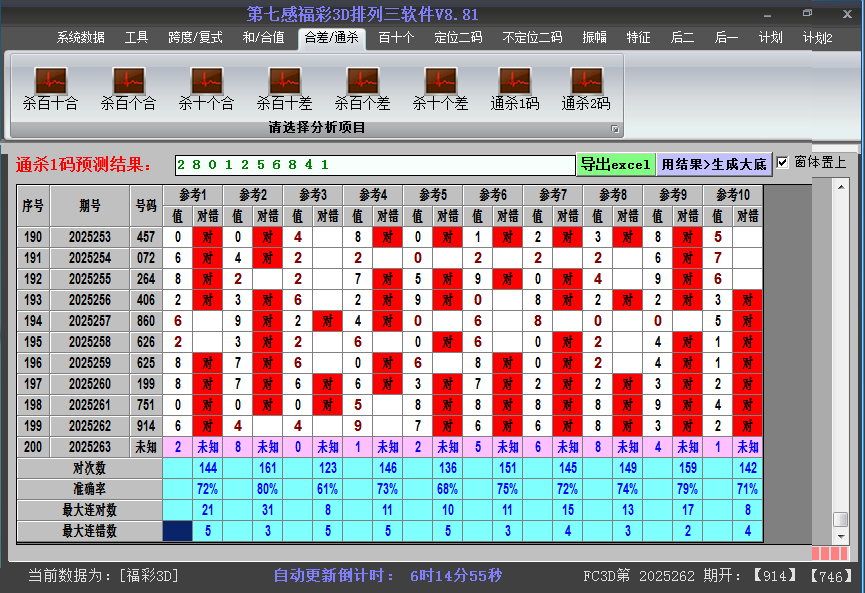The height and width of the screenshot is (593, 865).
Task: Click the vertical scrollbar down arrow
Action: tap(841, 537)
